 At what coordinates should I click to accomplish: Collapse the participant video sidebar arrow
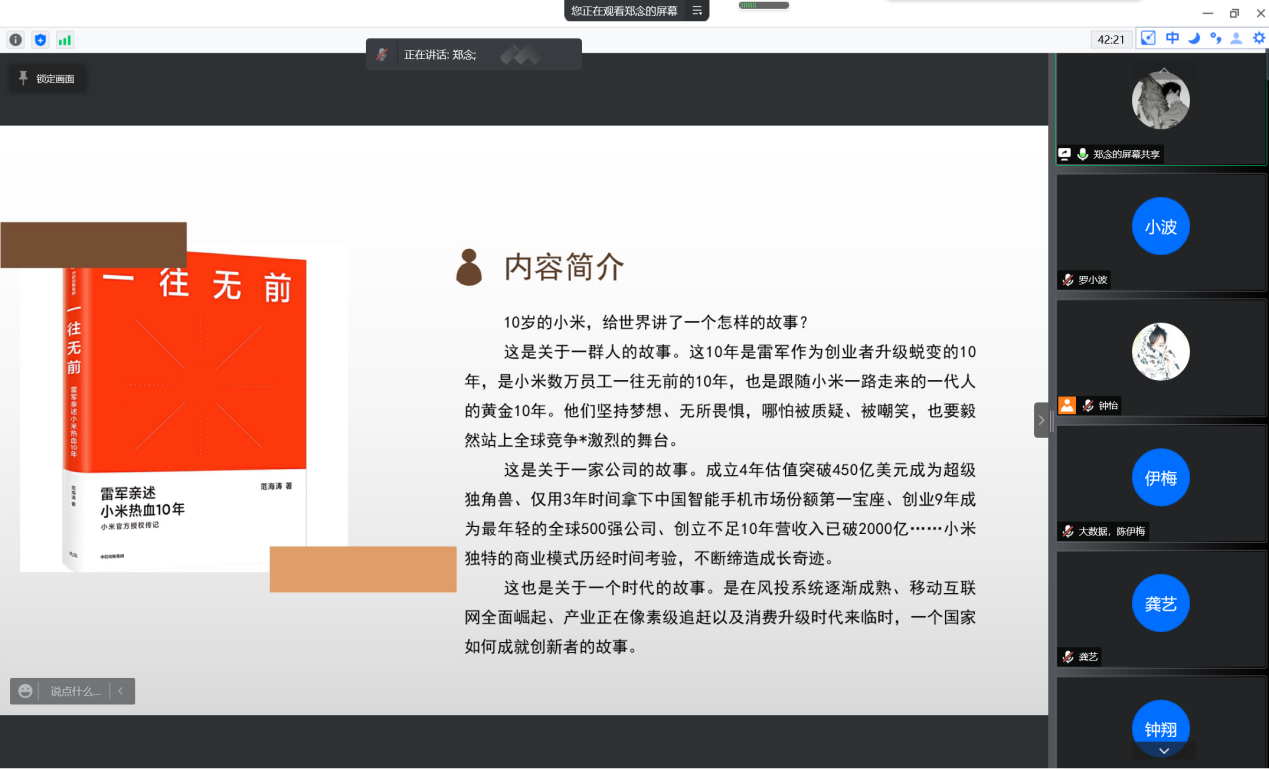click(x=1041, y=420)
